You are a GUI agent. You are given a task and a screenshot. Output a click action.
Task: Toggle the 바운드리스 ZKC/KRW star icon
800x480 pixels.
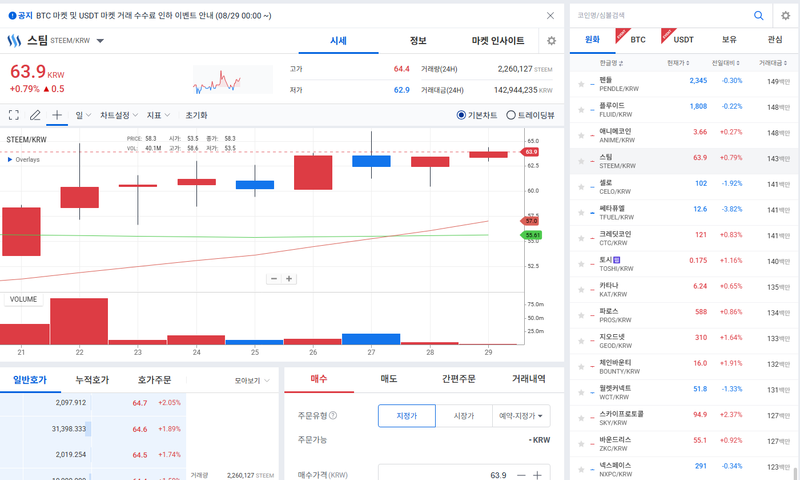(581, 444)
